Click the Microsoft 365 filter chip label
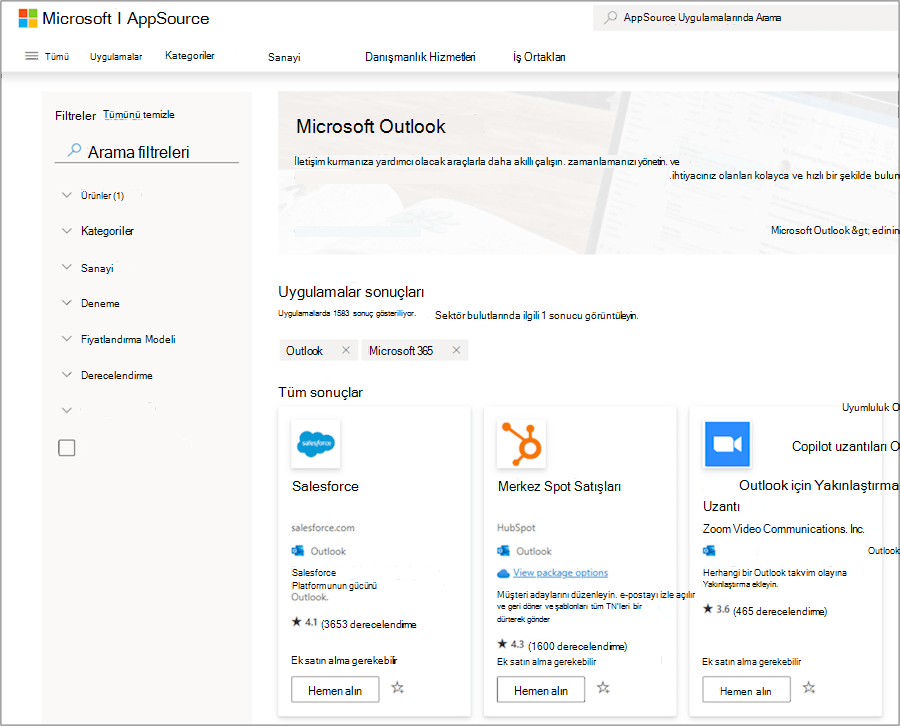 (x=401, y=351)
